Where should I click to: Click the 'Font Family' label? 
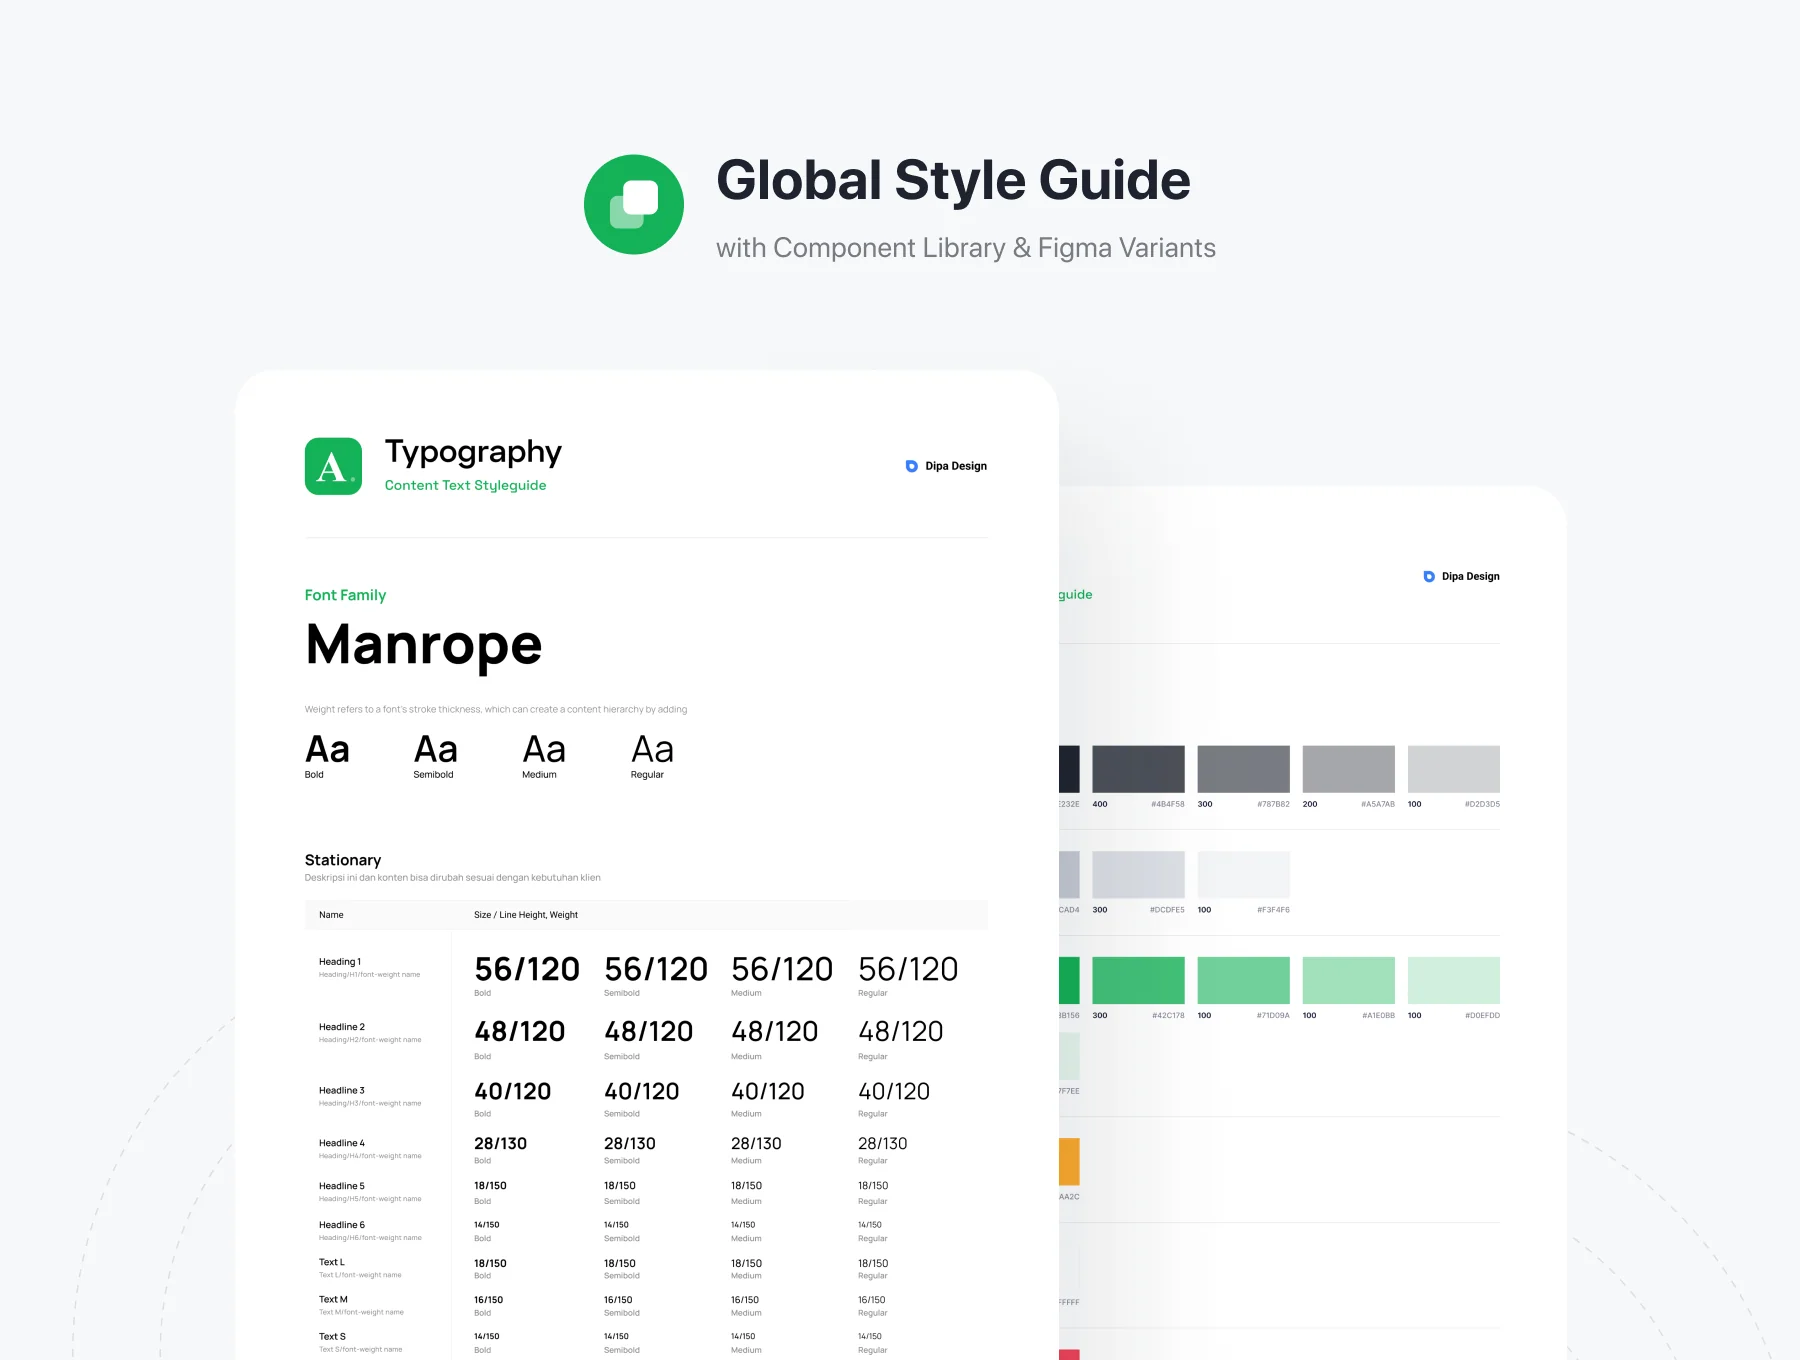tap(345, 595)
